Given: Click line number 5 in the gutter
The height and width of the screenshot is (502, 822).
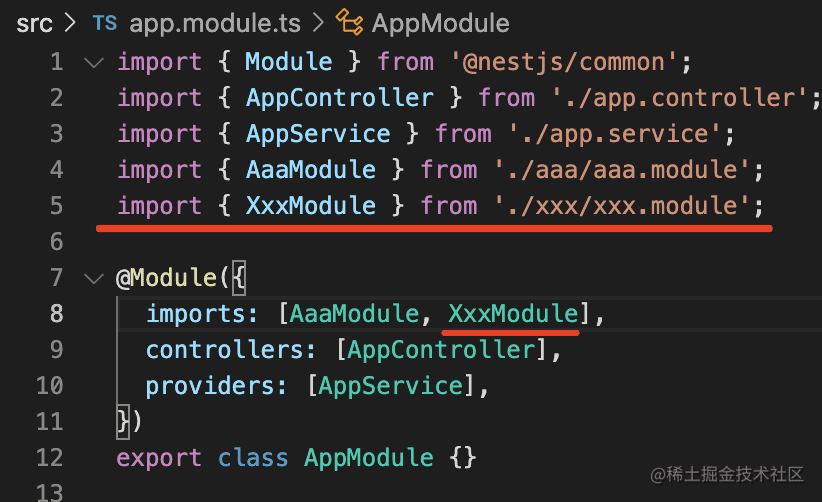Looking at the screenshot, I should tap(55, 206).
